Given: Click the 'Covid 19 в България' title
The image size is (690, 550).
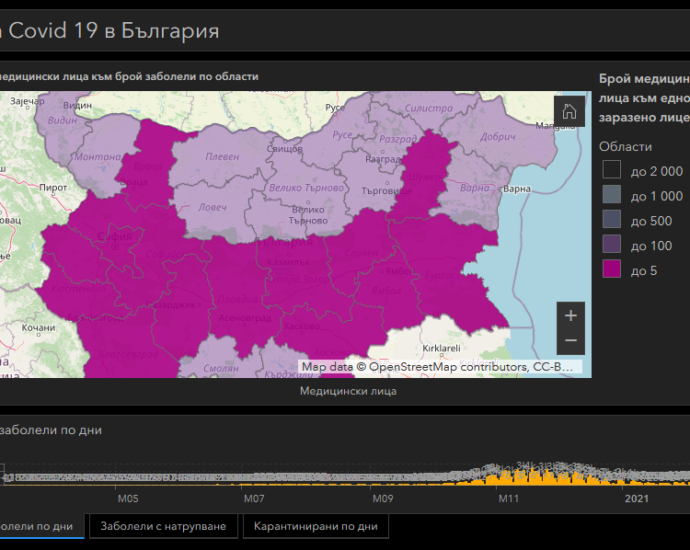Looking at the screenshot, I should pyautogui.click(x=114, y=31).
